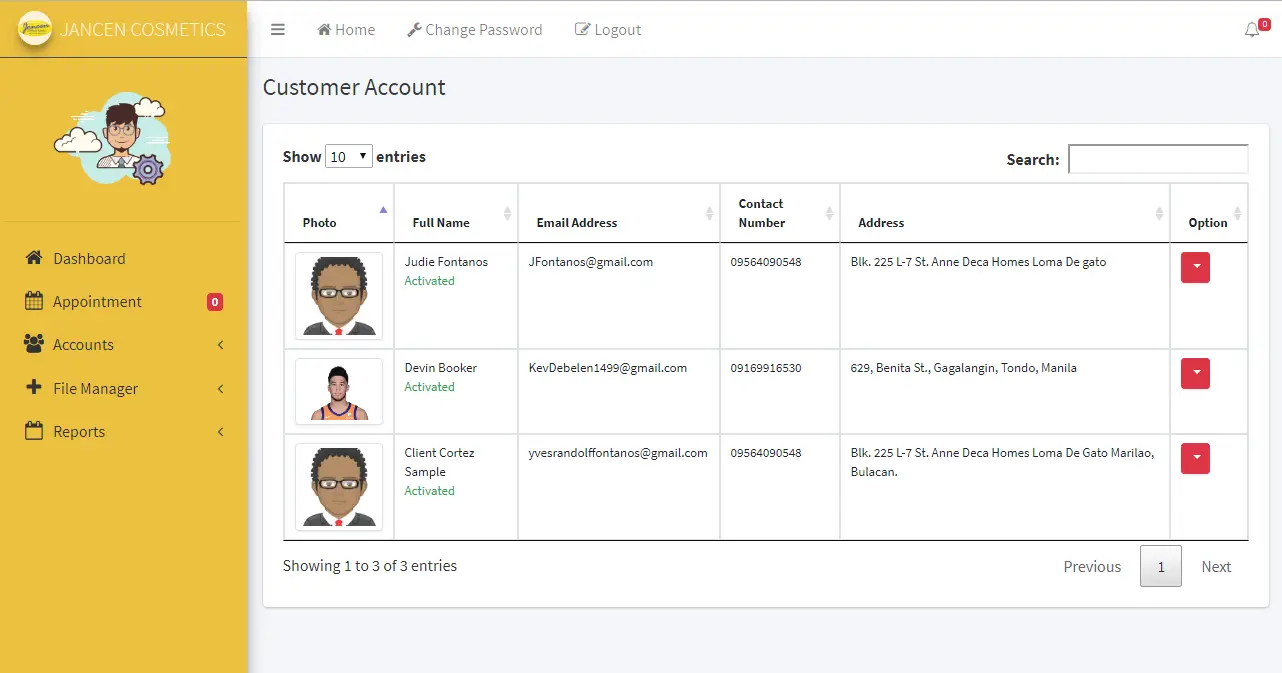Click the wrench icon beside Change Password
Image resolution: width=1282 pixels, height=673 pixels.
pyautogui.click(x=414, y=30)
